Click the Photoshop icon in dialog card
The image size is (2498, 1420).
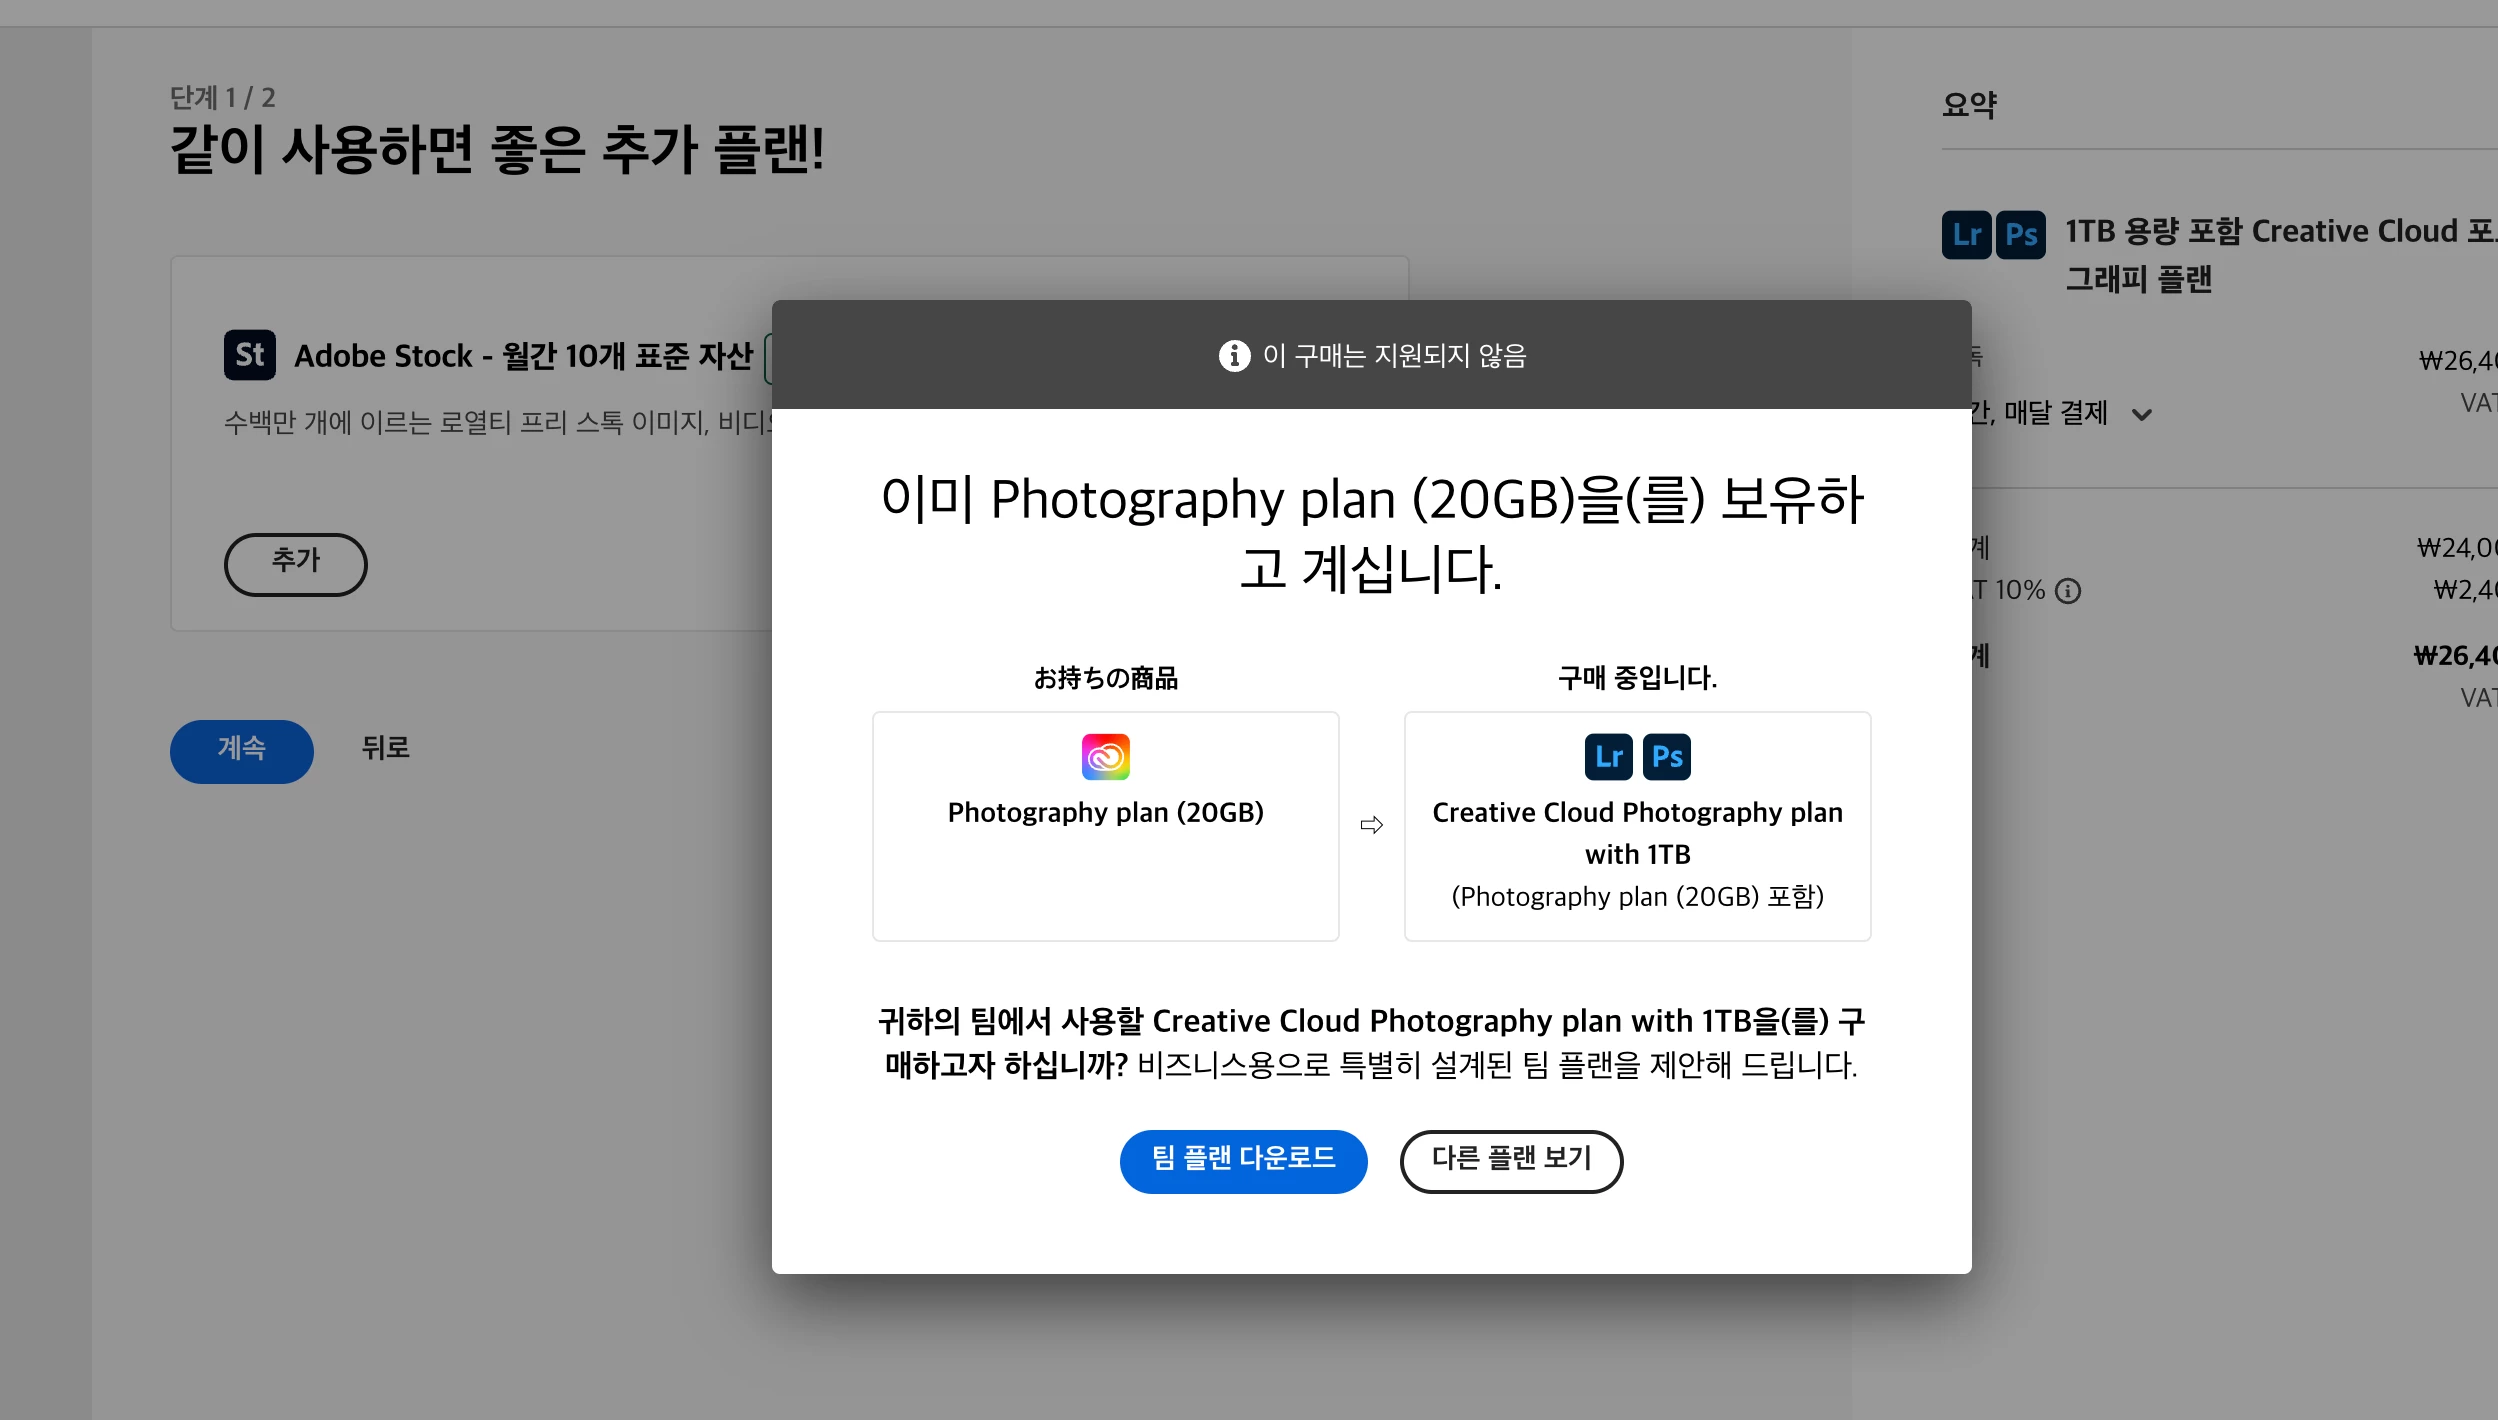[1666, 757]
